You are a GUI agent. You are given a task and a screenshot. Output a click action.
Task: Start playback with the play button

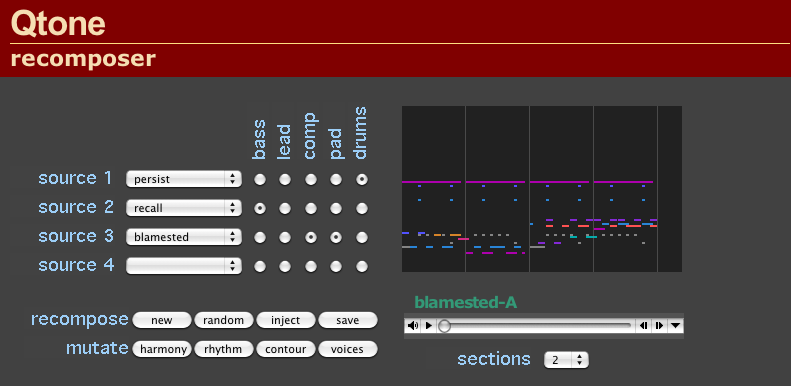coord(429,325)
